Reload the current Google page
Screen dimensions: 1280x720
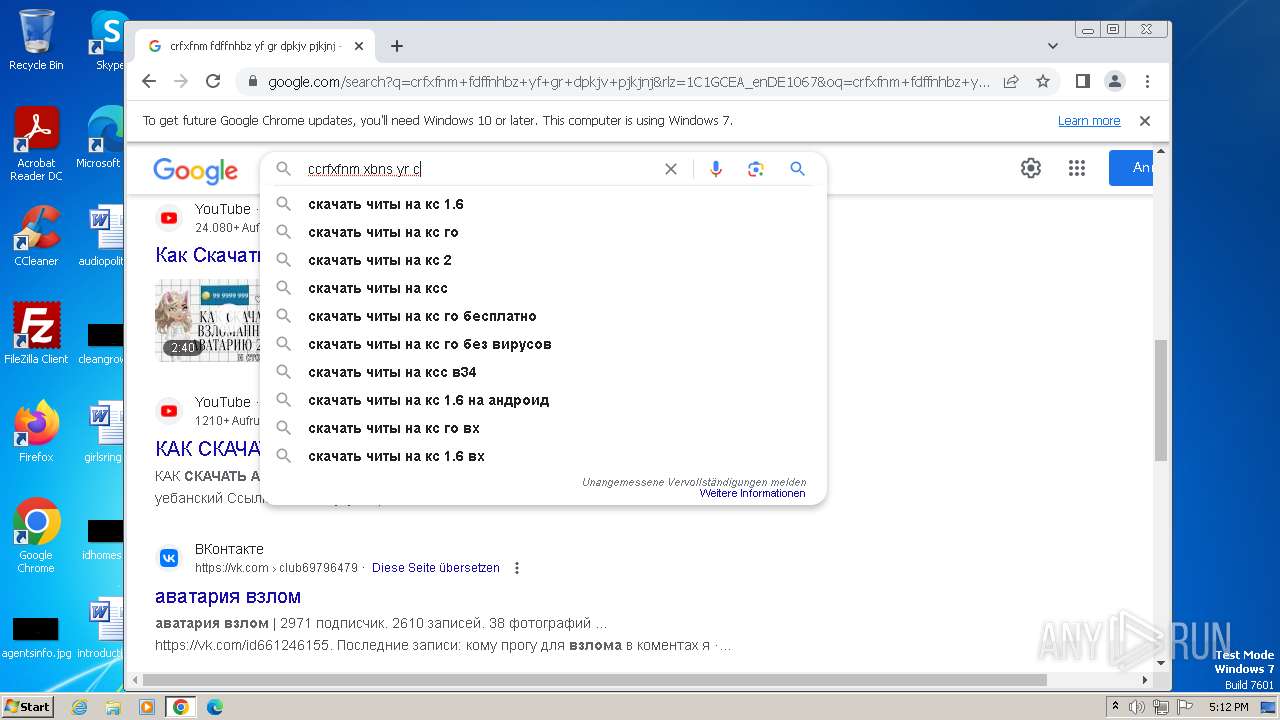[x=213, y=81]
